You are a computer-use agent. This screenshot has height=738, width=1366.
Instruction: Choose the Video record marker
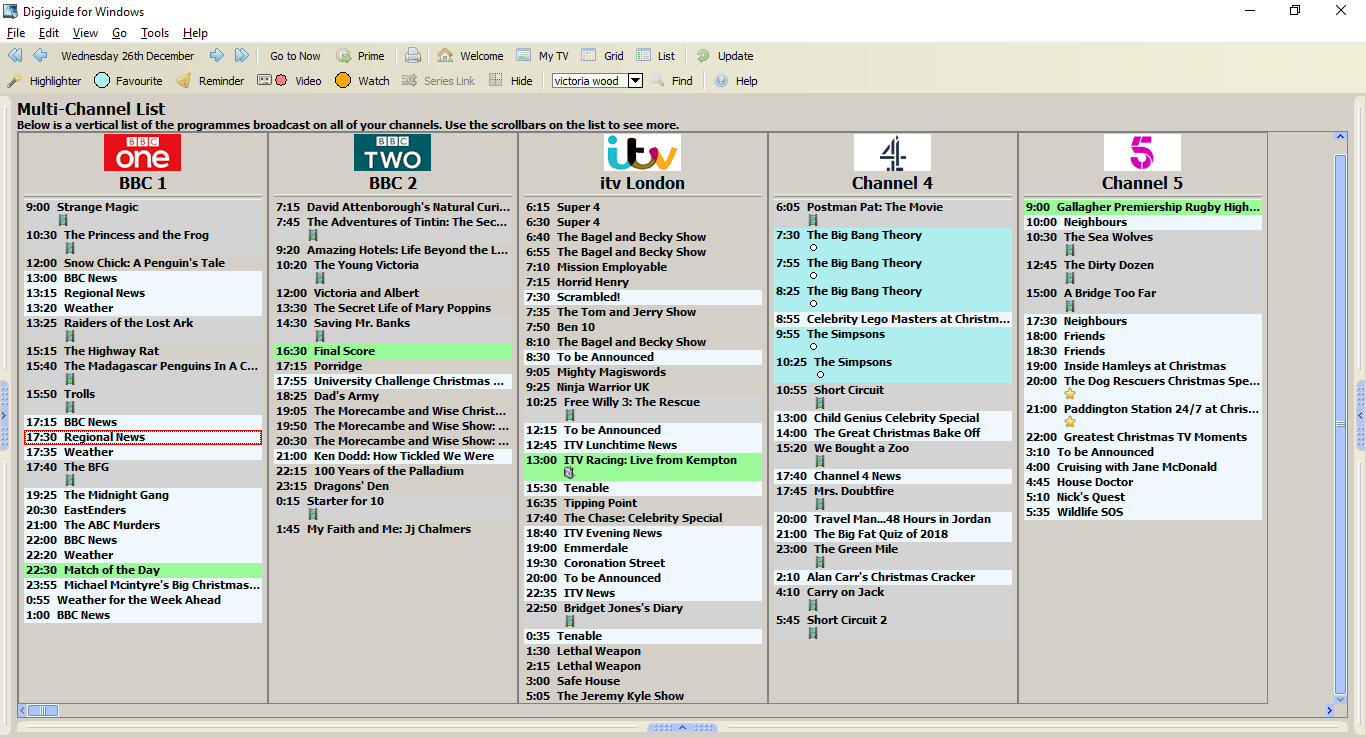290,81
